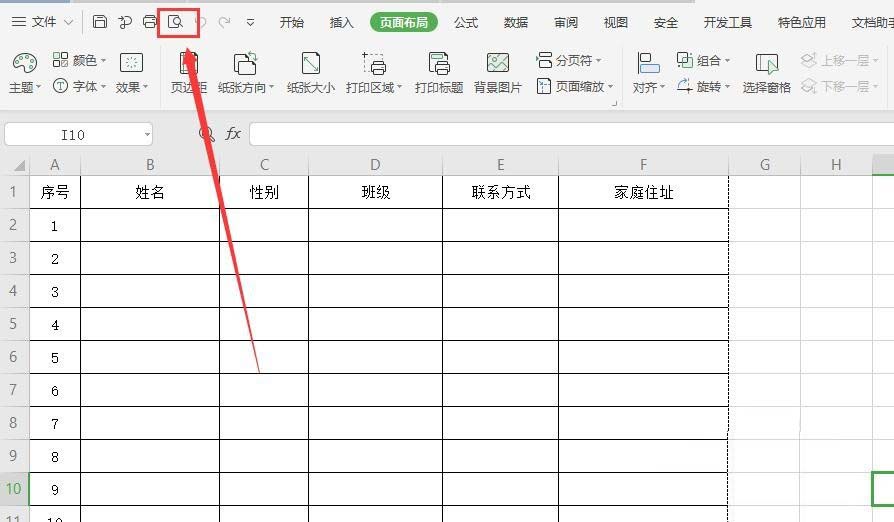
Task: Click the Name Box showing I10
Action: coord(72,134)
